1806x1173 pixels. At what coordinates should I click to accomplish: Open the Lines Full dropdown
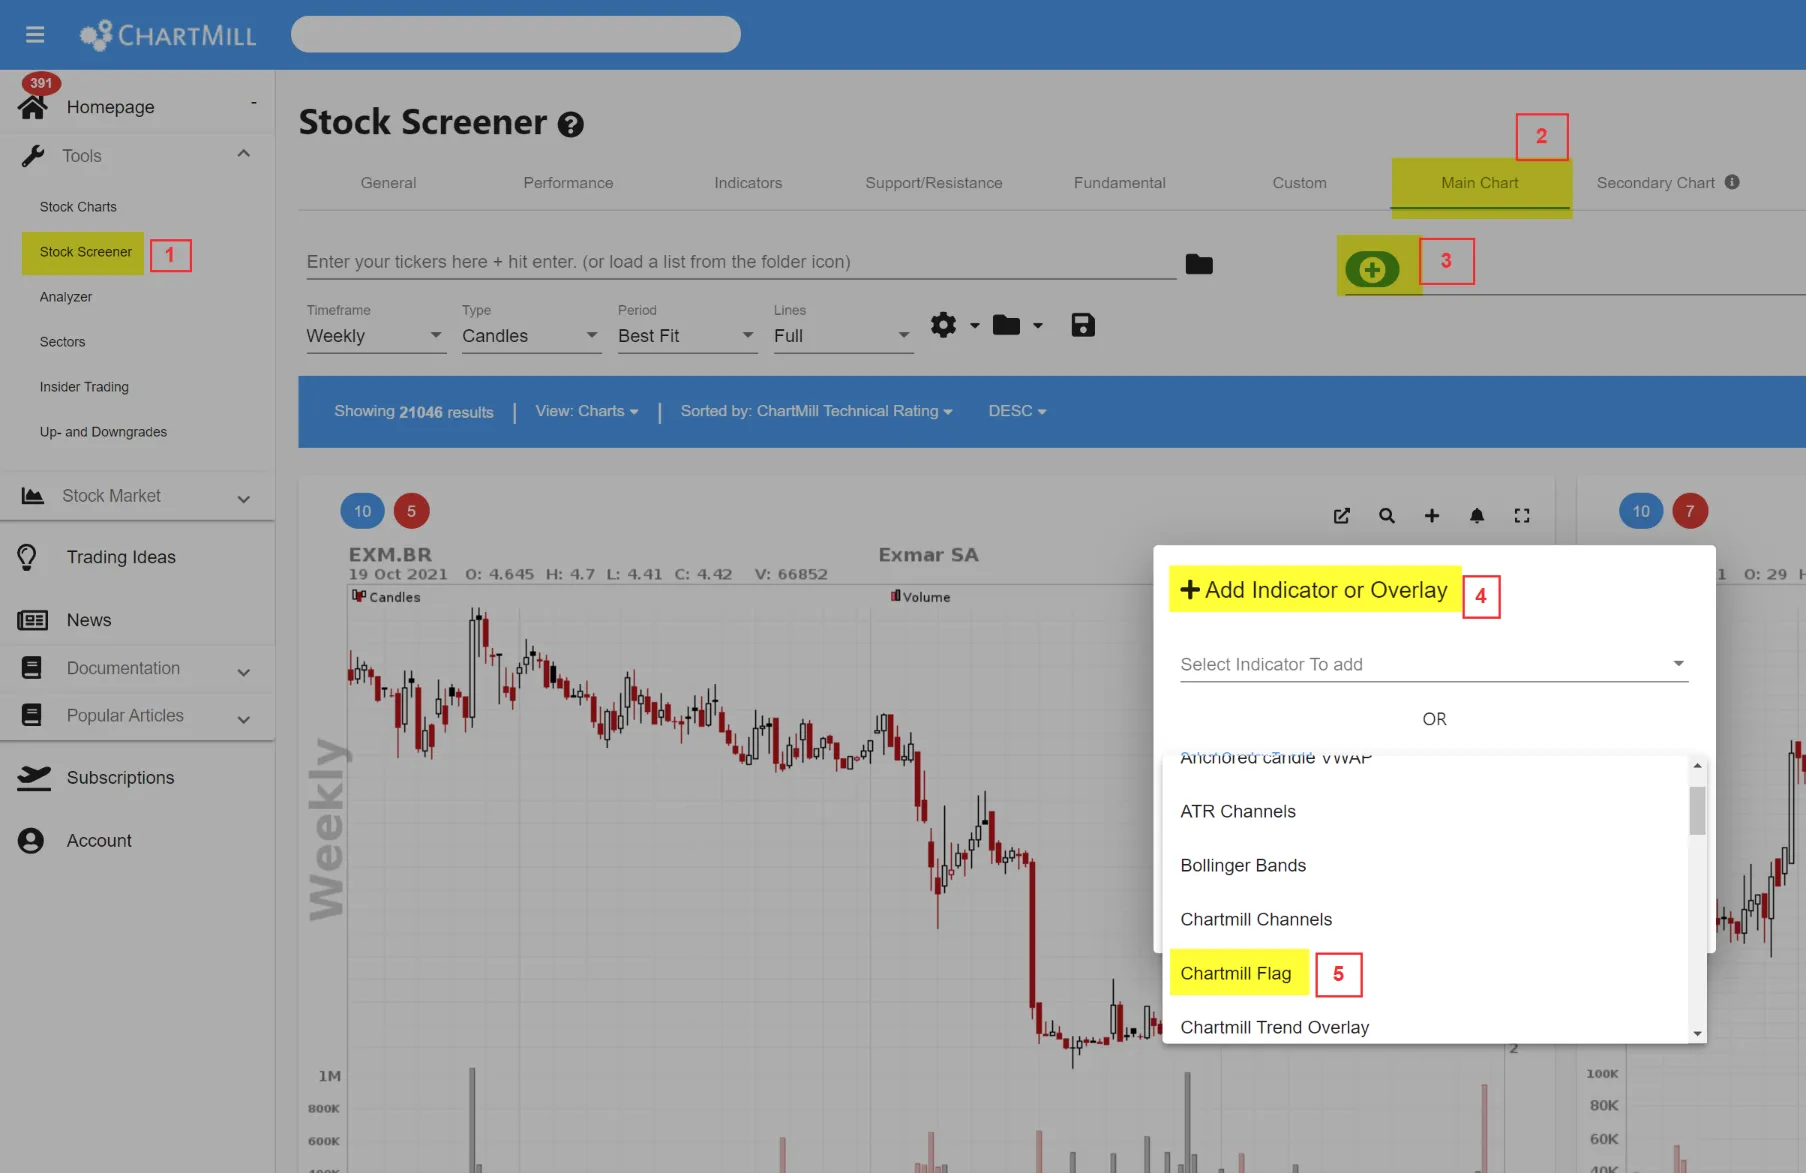pos(843,336)
